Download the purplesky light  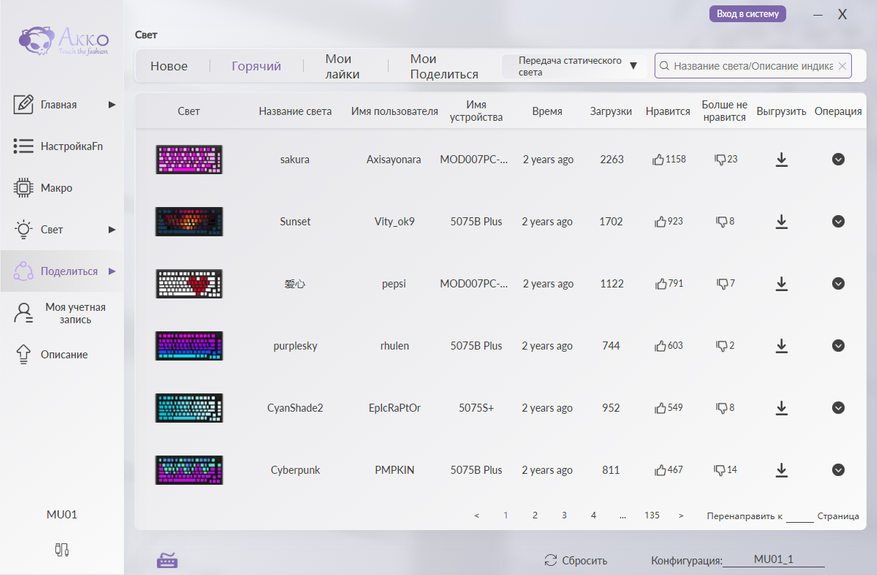[781, 346]
